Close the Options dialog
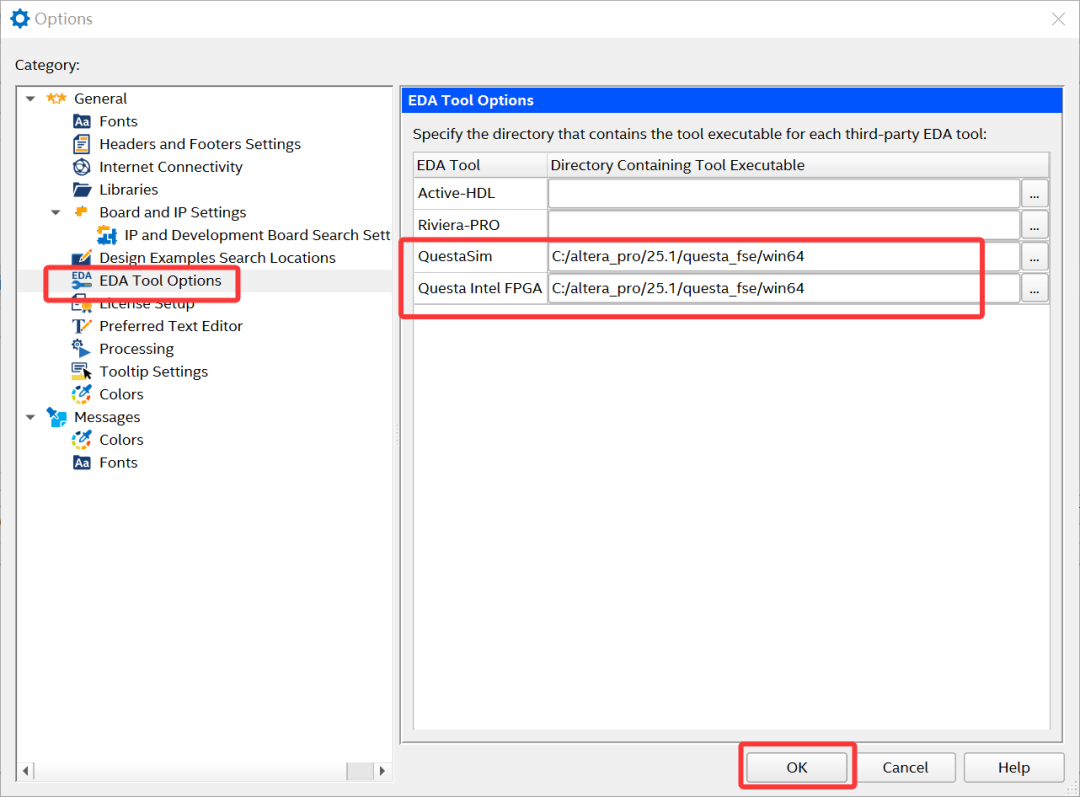The image size is (1080, 797). tap(1059, 19)
